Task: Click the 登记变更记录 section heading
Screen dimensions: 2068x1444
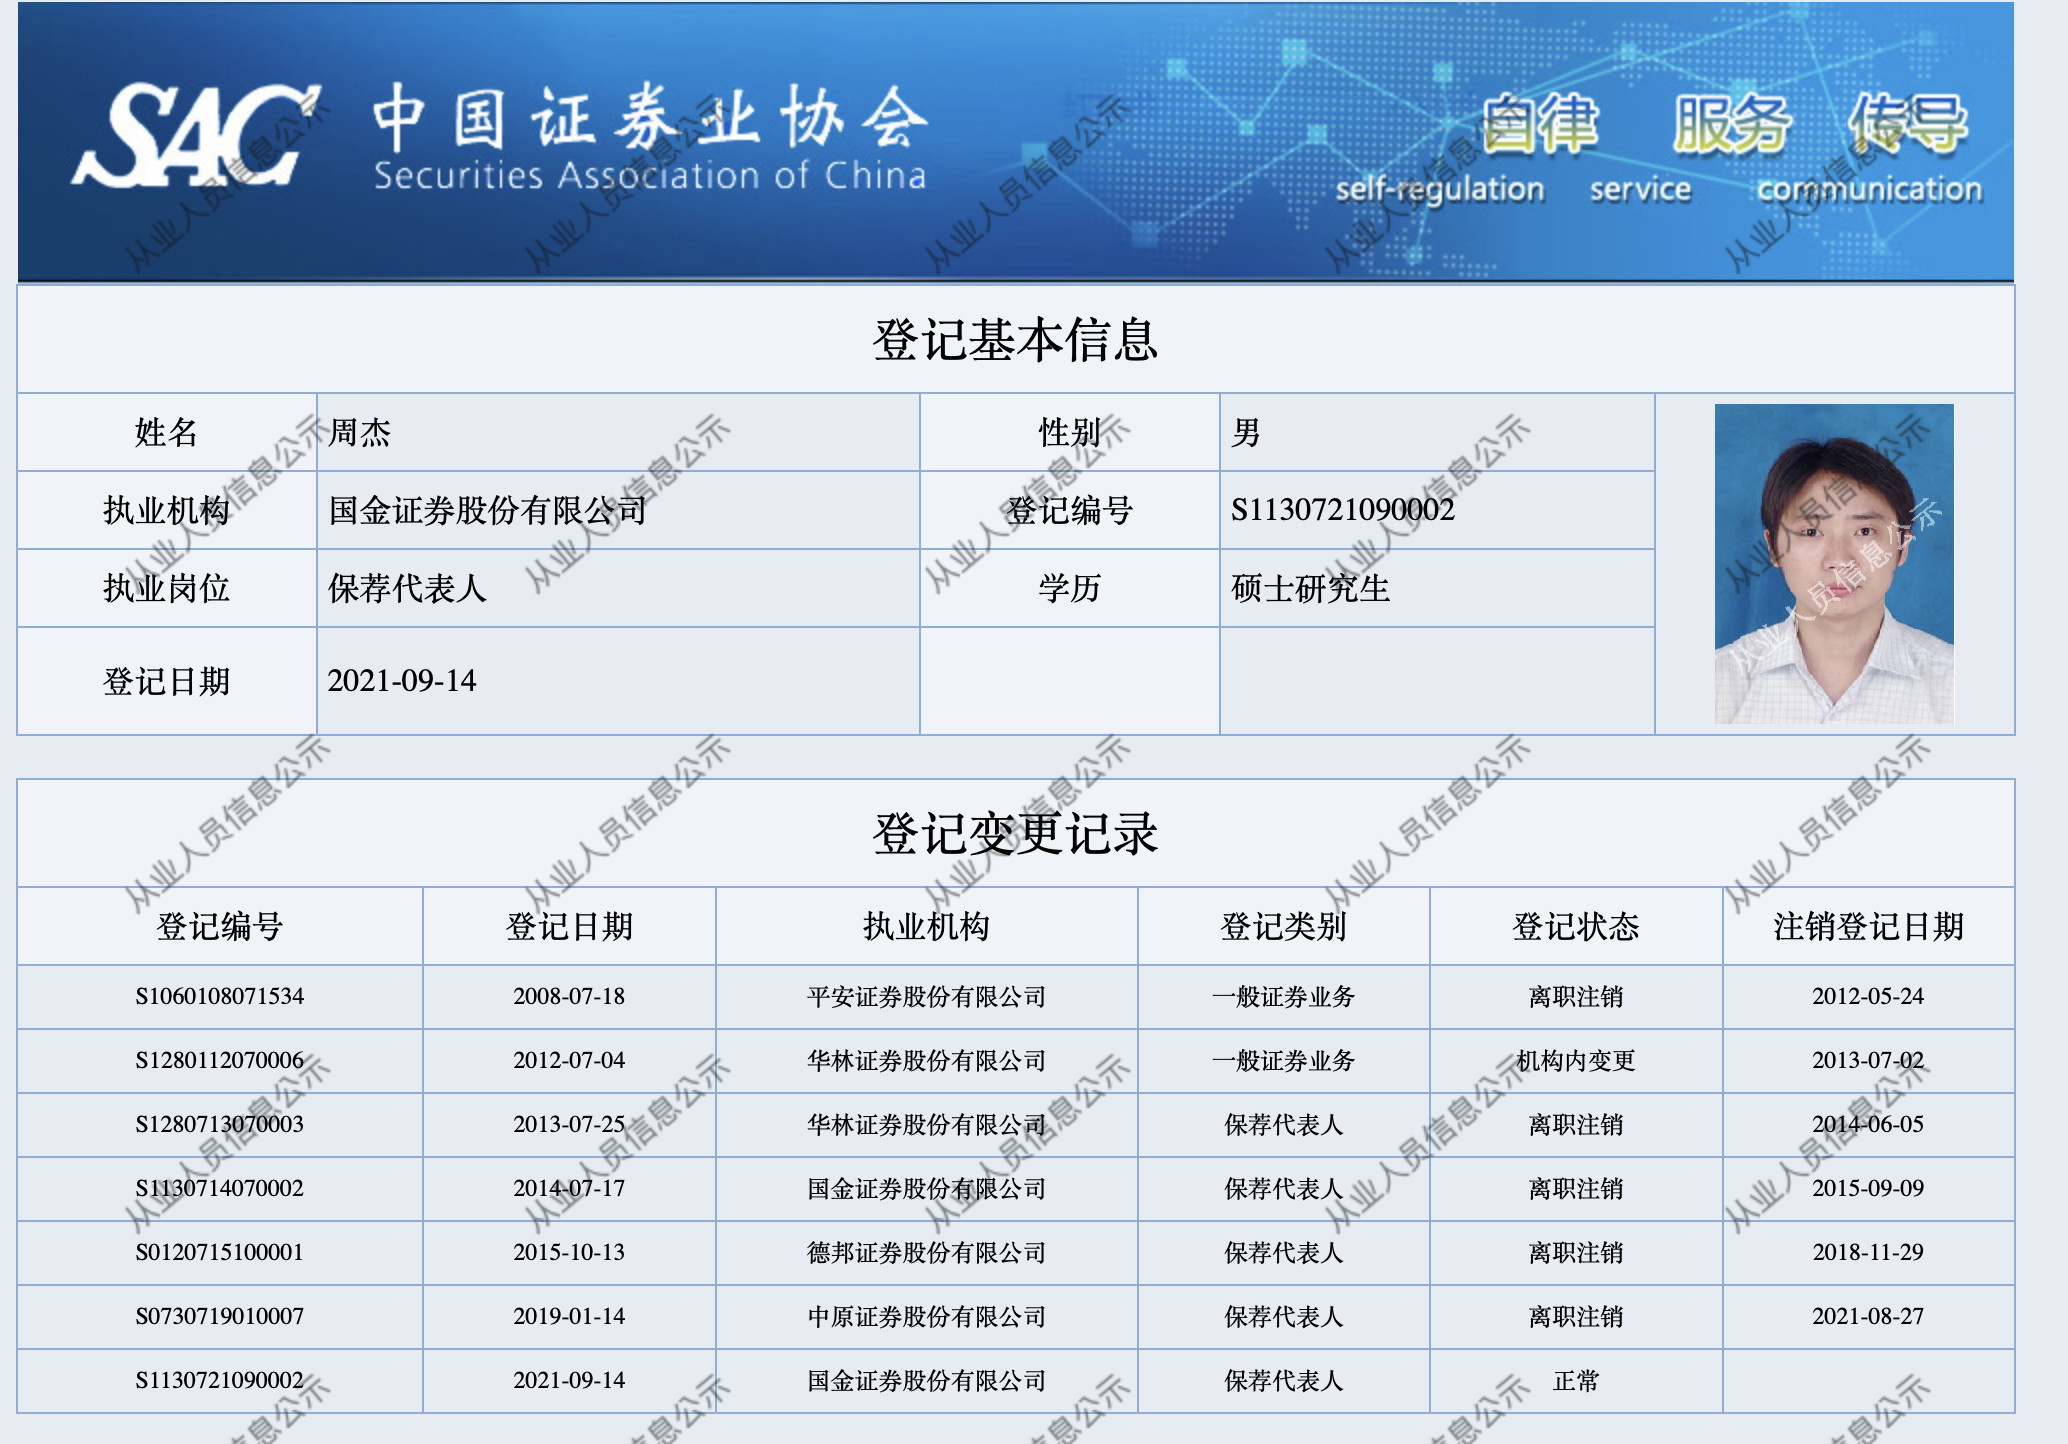Action: click(x=1015, y=833)
